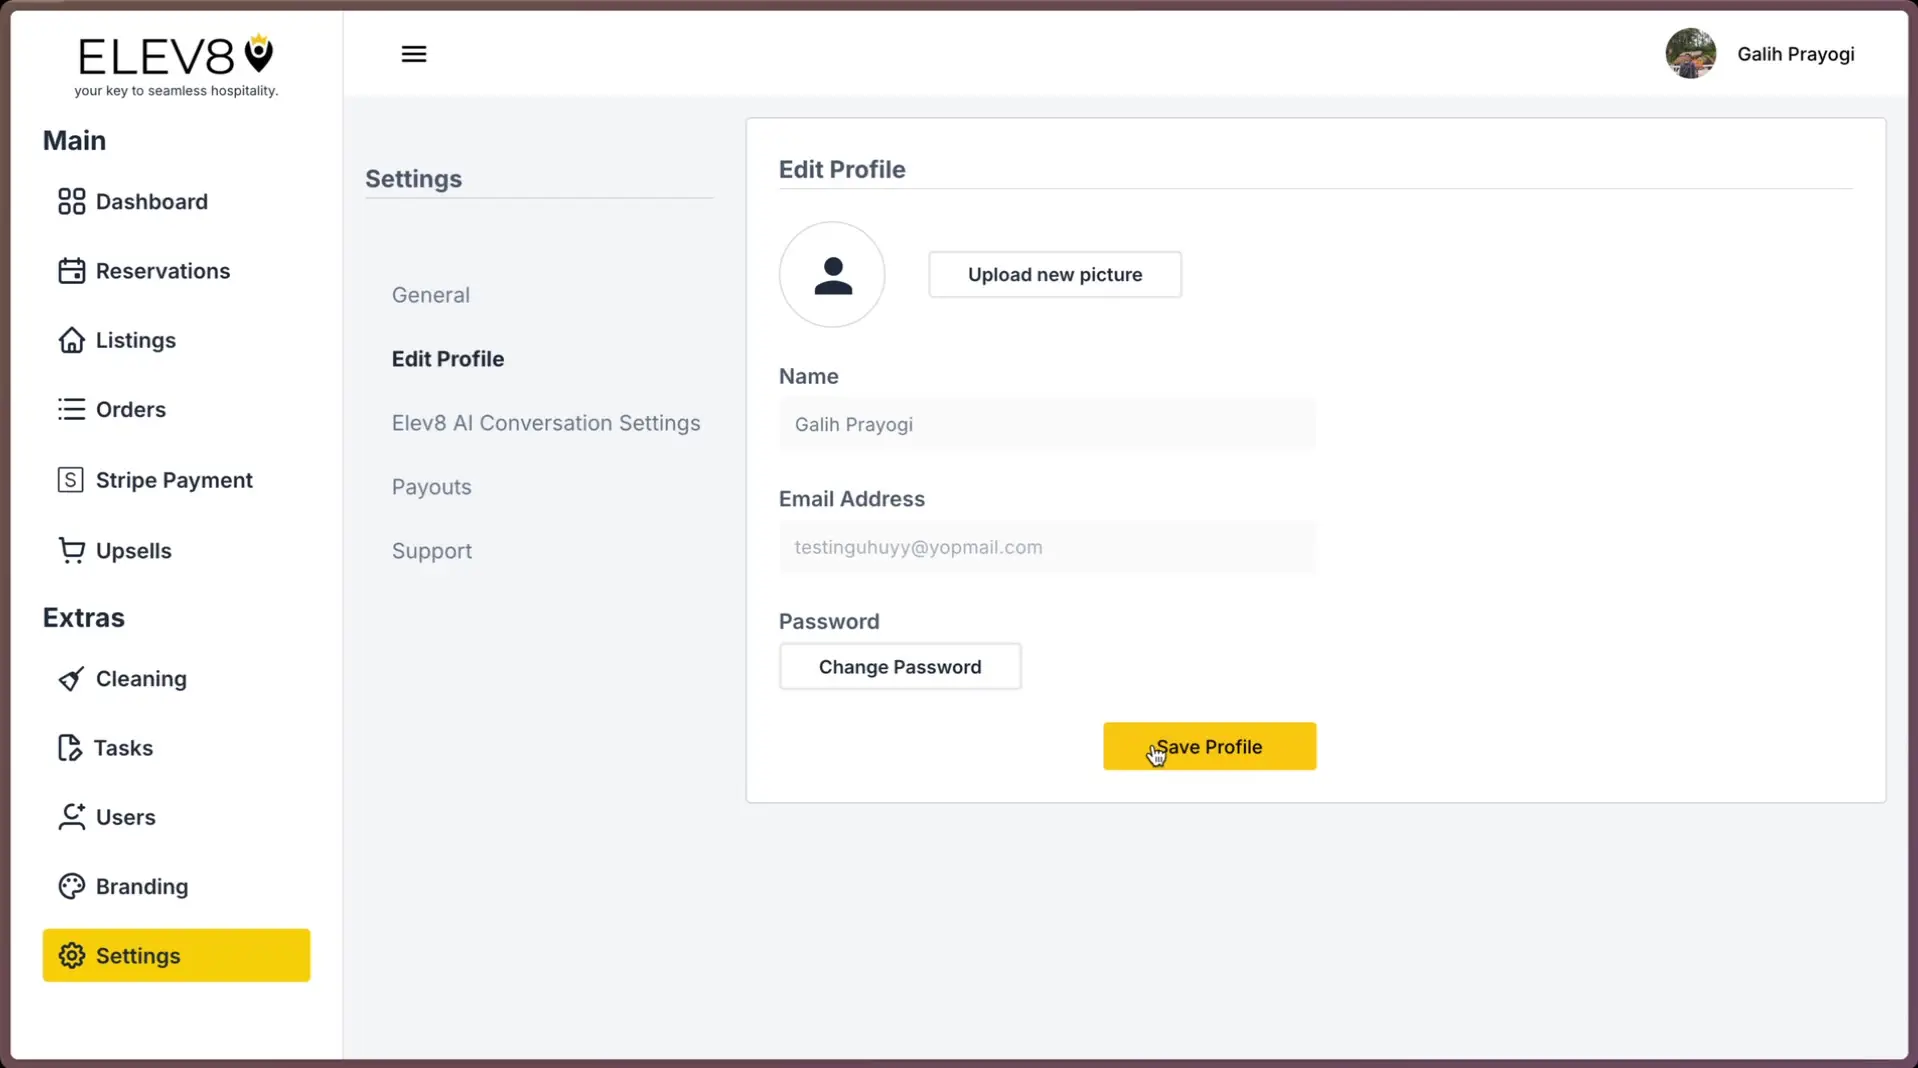Click the Name input field
Screen dimensions: 1918x1068
point(1046,424)
